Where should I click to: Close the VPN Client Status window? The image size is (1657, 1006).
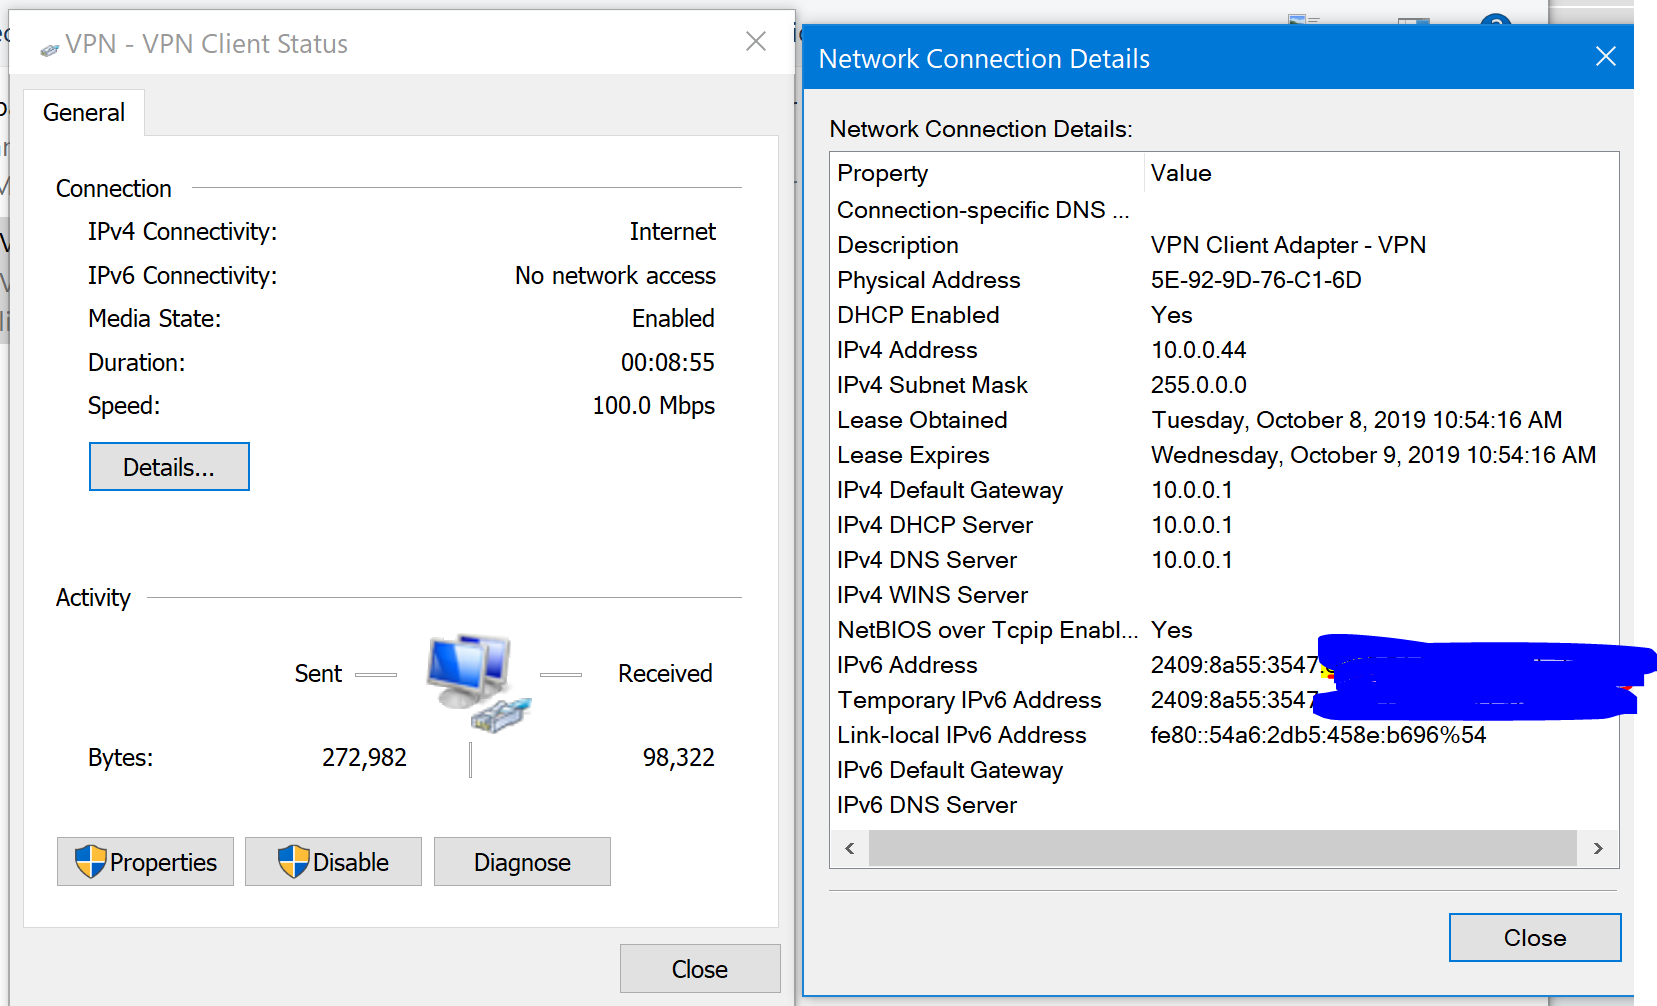click(x=756, y=41)
